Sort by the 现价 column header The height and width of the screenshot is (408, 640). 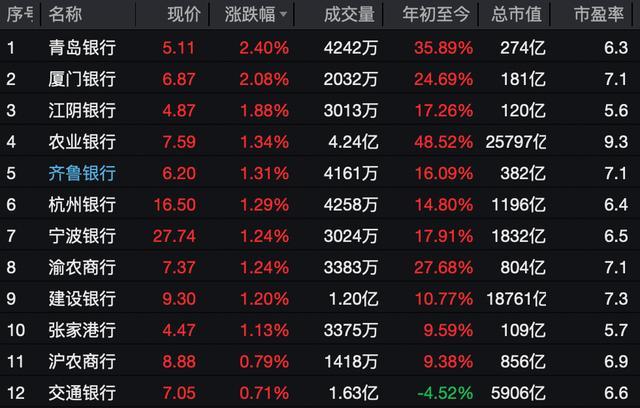(x=184, y=15)
